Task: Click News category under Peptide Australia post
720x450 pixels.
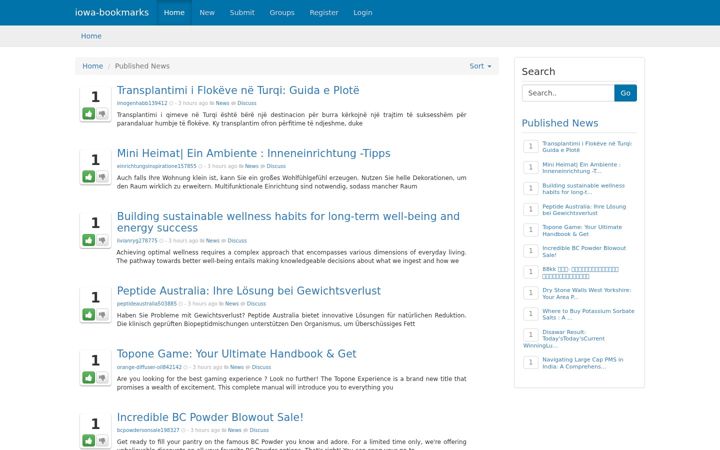Action: coord(232,304)
